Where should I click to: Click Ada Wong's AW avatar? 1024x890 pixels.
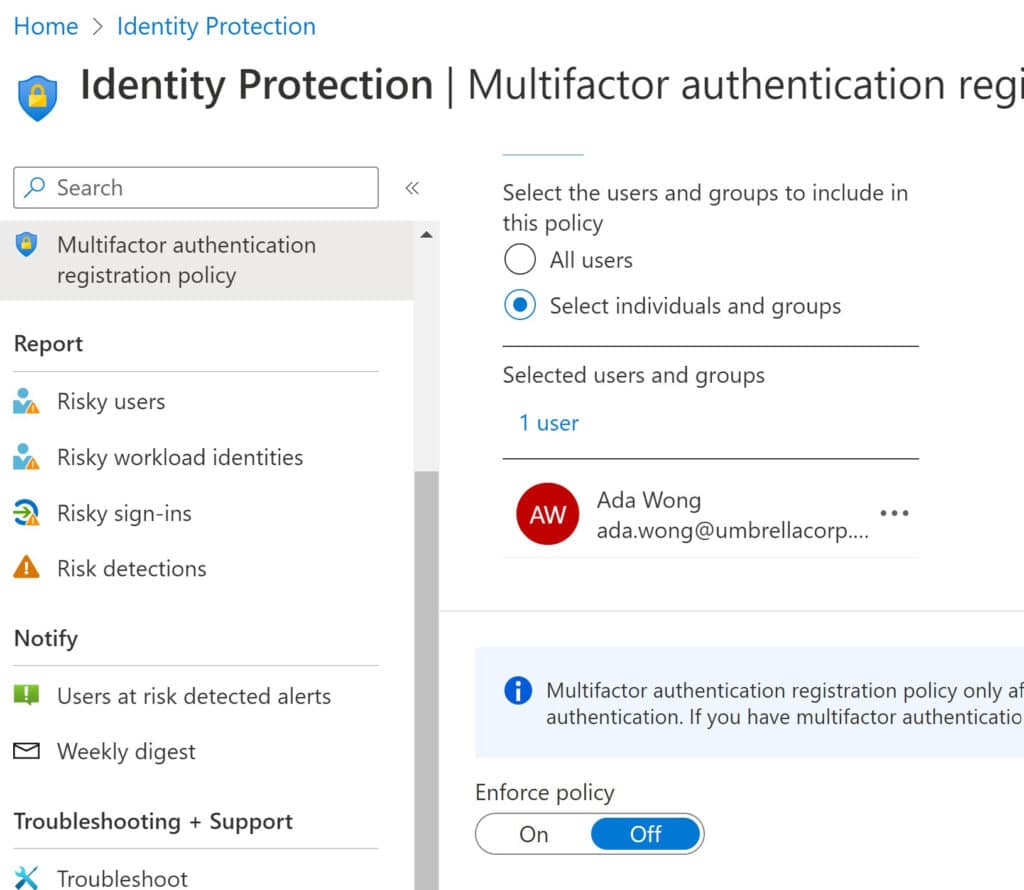[546, 514]
